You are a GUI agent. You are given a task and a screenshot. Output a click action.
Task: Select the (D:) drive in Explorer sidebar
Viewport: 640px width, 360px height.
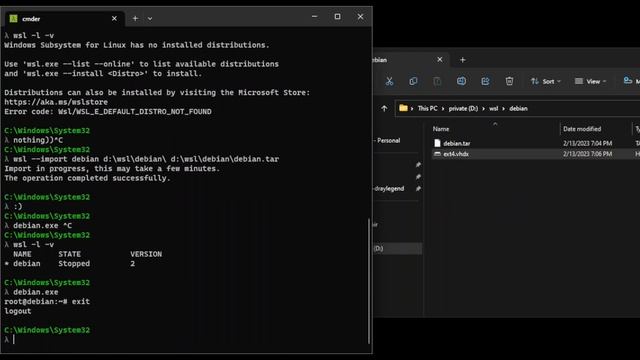398,248
